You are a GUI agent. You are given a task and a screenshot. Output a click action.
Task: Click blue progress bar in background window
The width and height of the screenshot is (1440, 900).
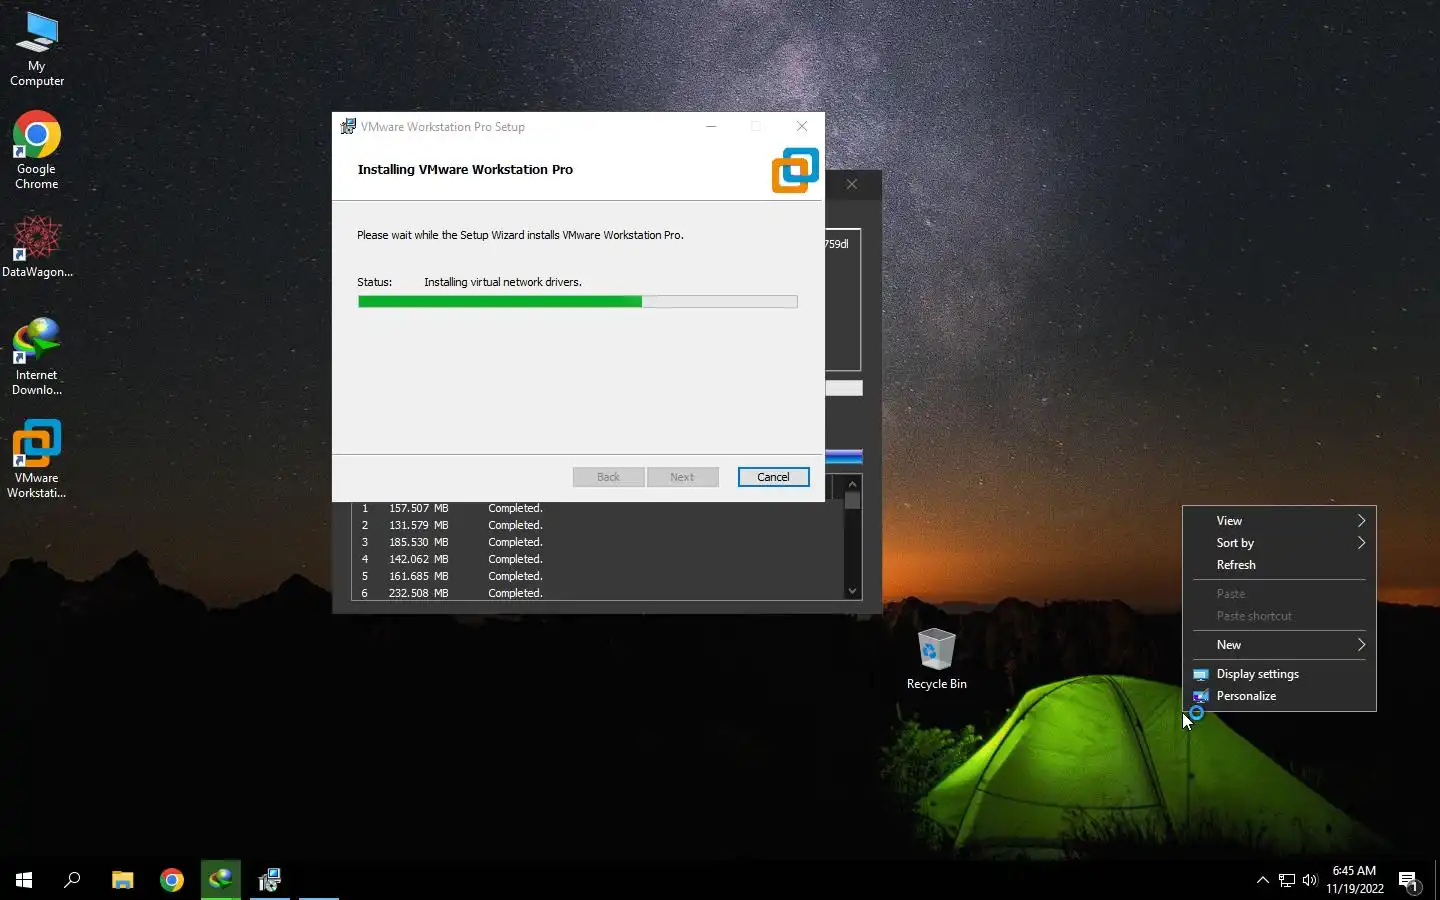tap(844, 457)
